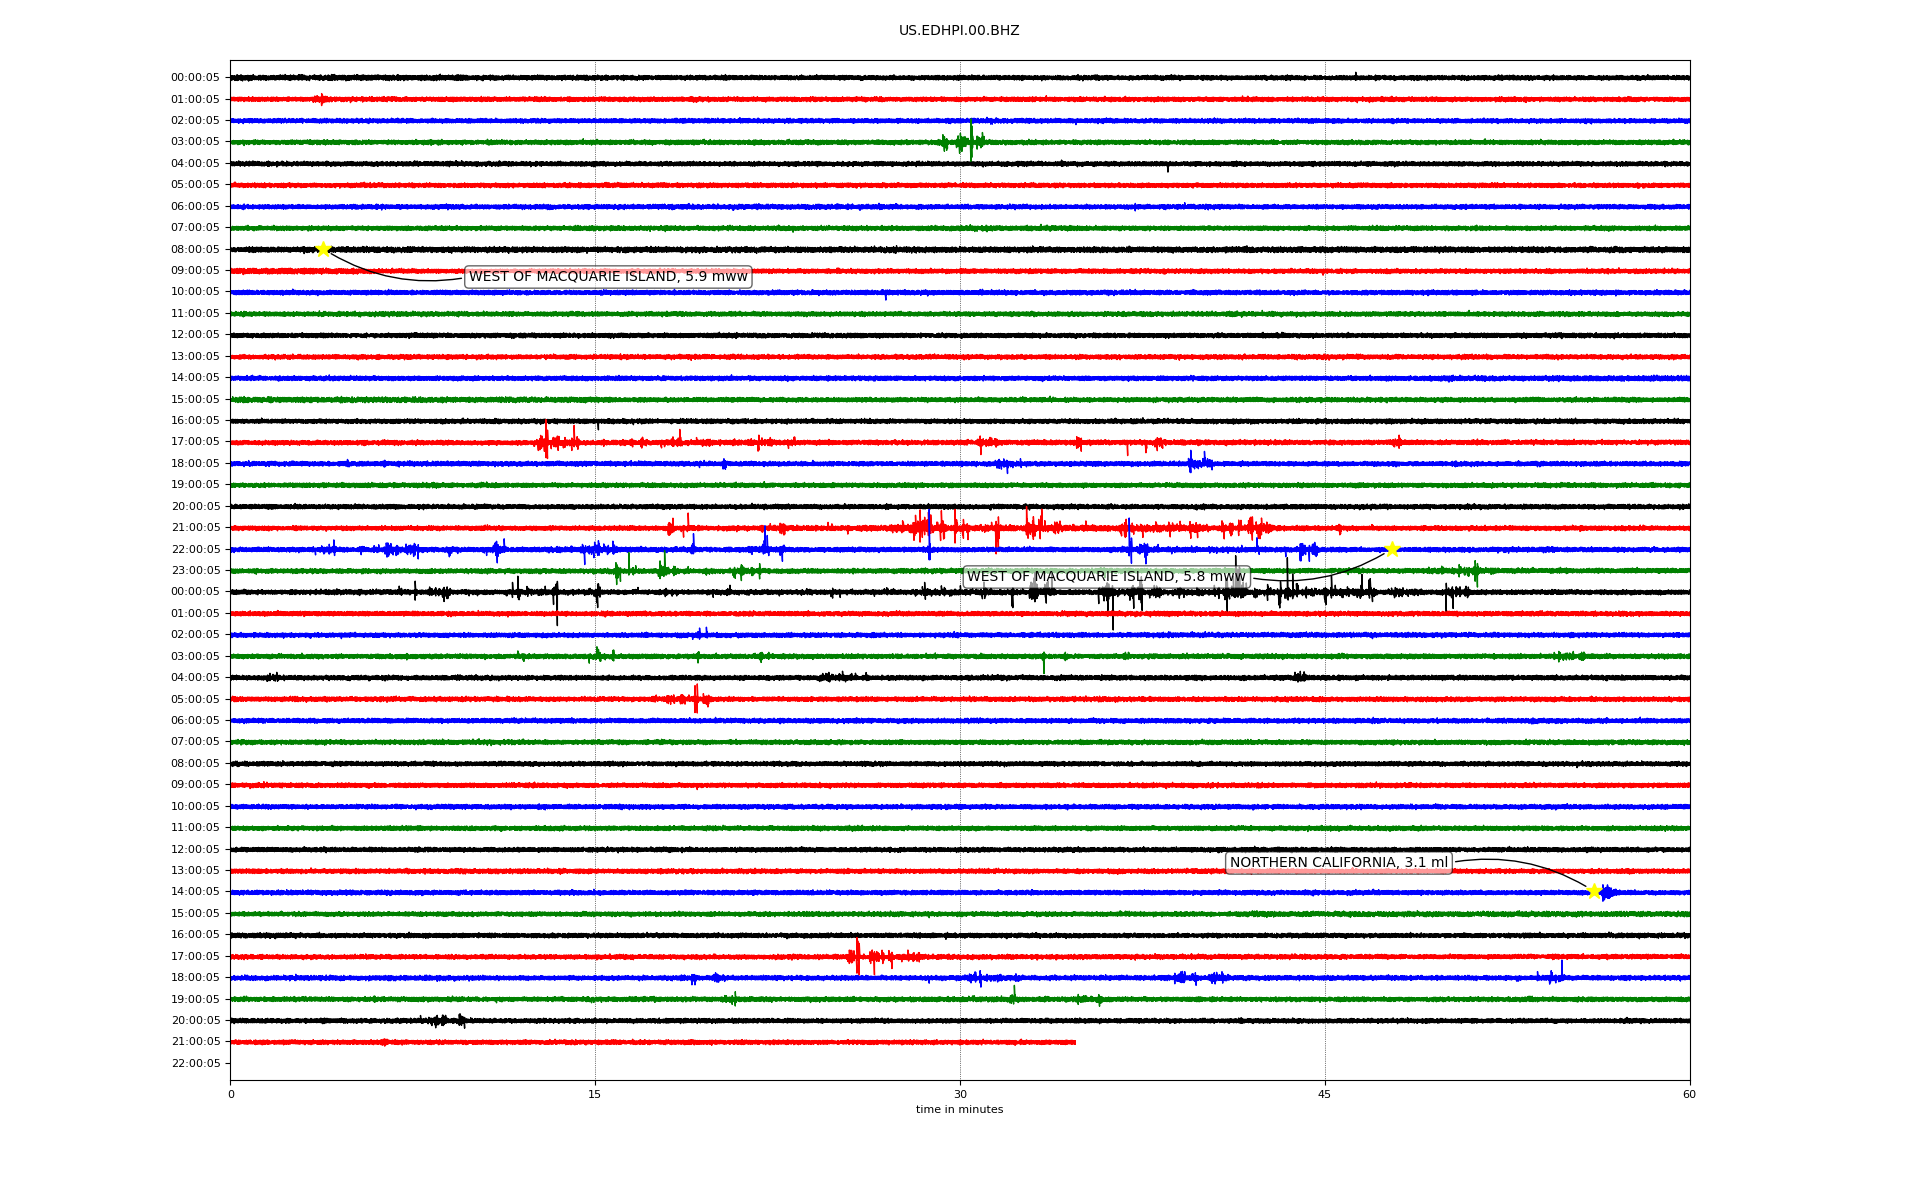1920x1200 pixels.
Task: Click the plot title US.EDHPI.00.BHZ
Action: tap(958, 31)
